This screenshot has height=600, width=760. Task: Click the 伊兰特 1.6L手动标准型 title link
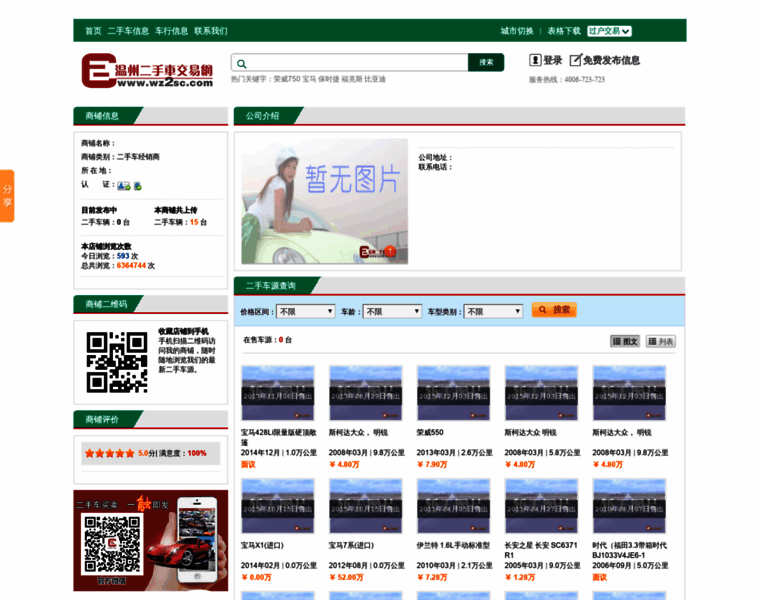click(453, 545)
